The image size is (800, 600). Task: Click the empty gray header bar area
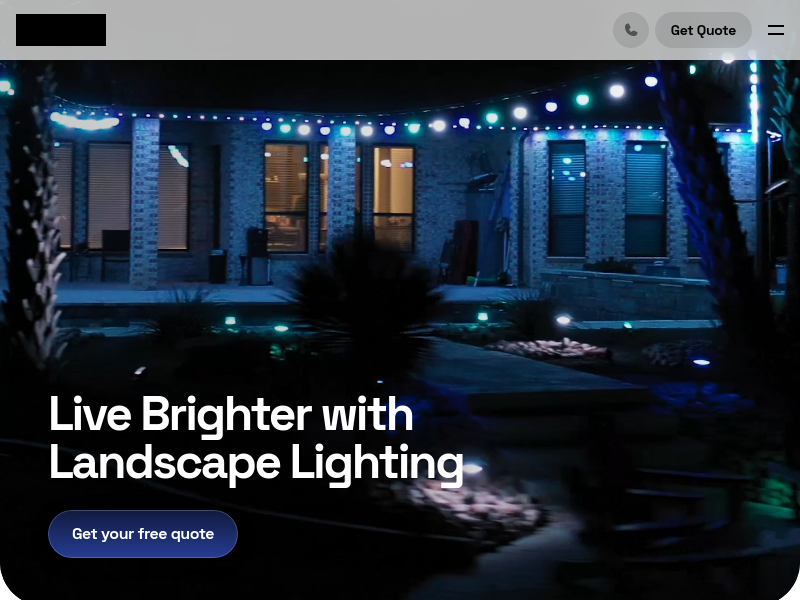(357, 30)
